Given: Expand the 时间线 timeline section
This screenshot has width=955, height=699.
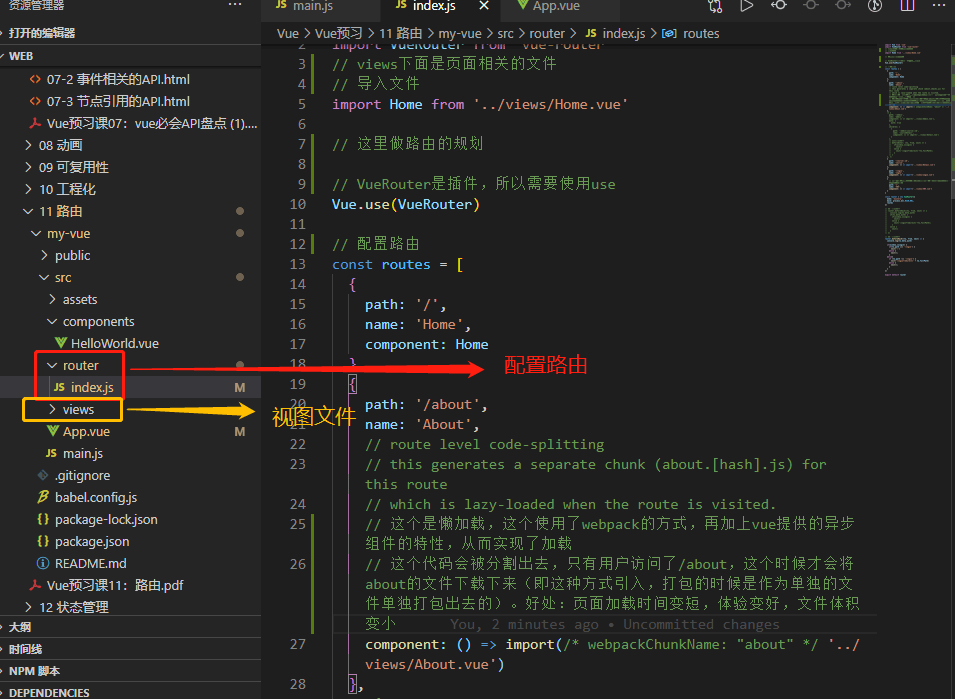Looking at the screenshot, I should pyautogui.click(x=130, y=649).
